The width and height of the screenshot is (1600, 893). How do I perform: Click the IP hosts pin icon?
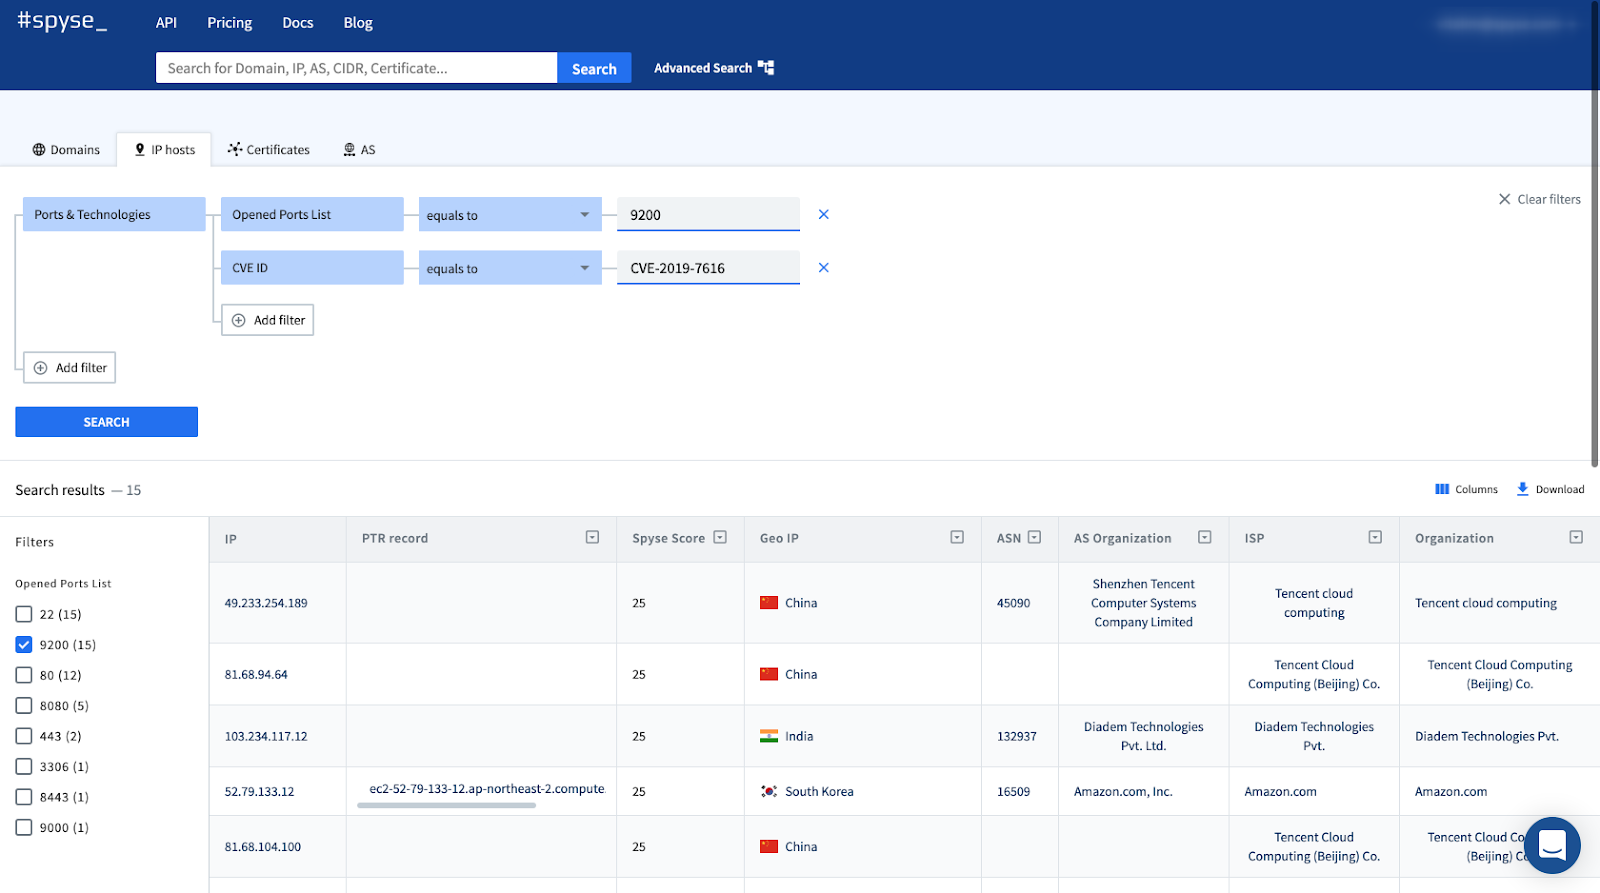coord(140,150)
